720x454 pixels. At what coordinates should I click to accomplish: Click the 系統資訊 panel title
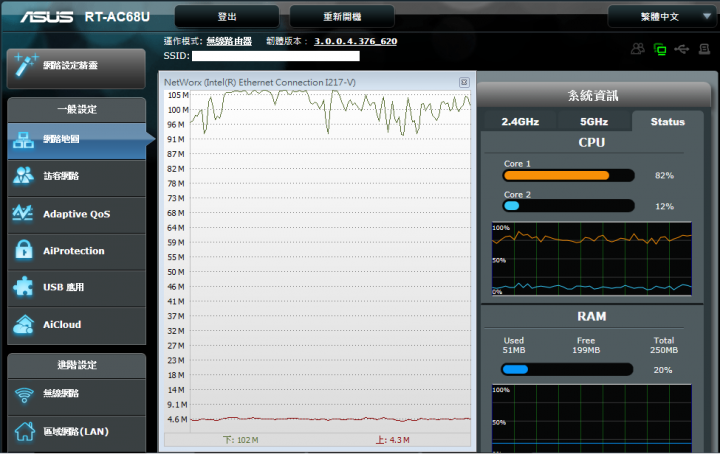tap(593, 95)
